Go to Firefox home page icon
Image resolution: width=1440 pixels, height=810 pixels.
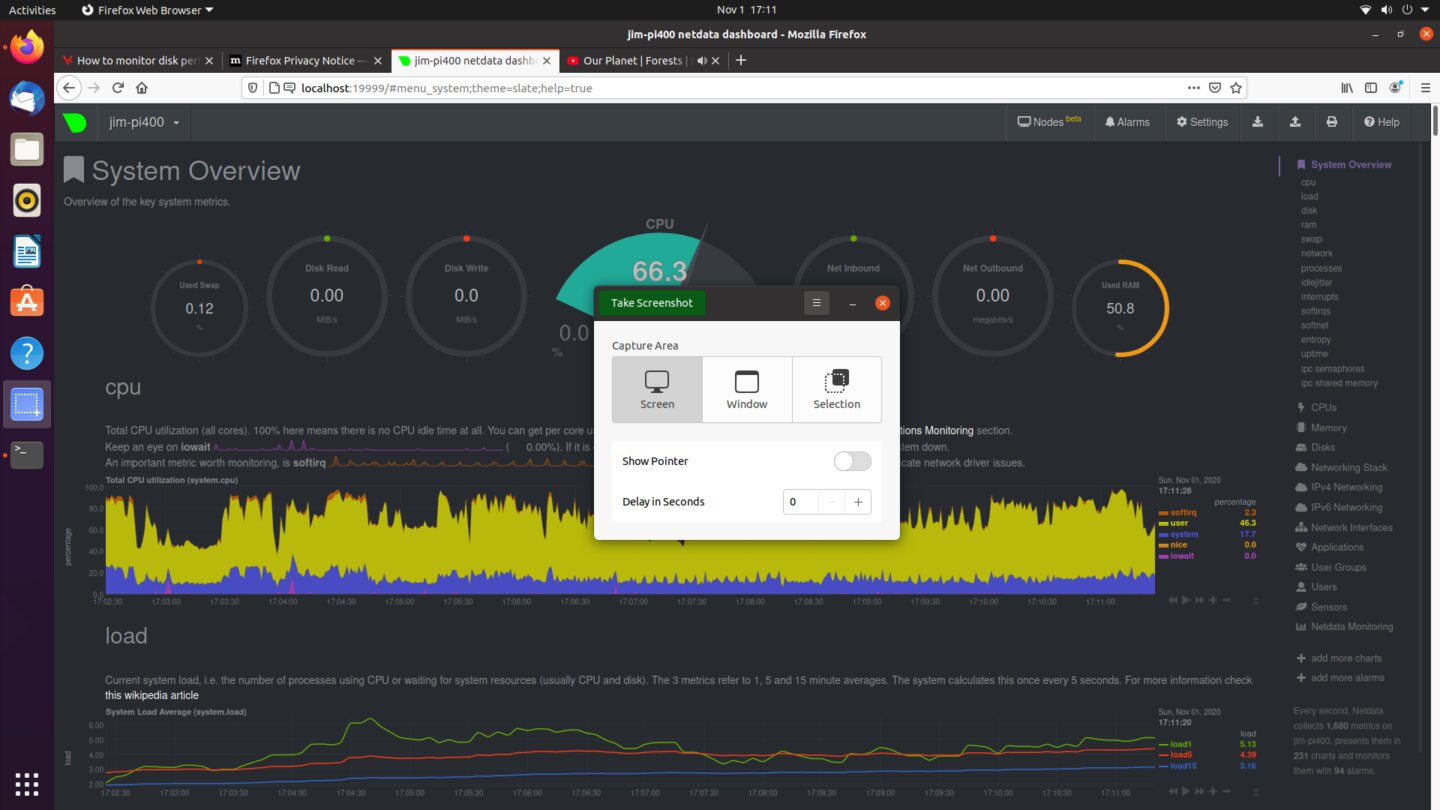pyautogui.click(x=142, y=88)
